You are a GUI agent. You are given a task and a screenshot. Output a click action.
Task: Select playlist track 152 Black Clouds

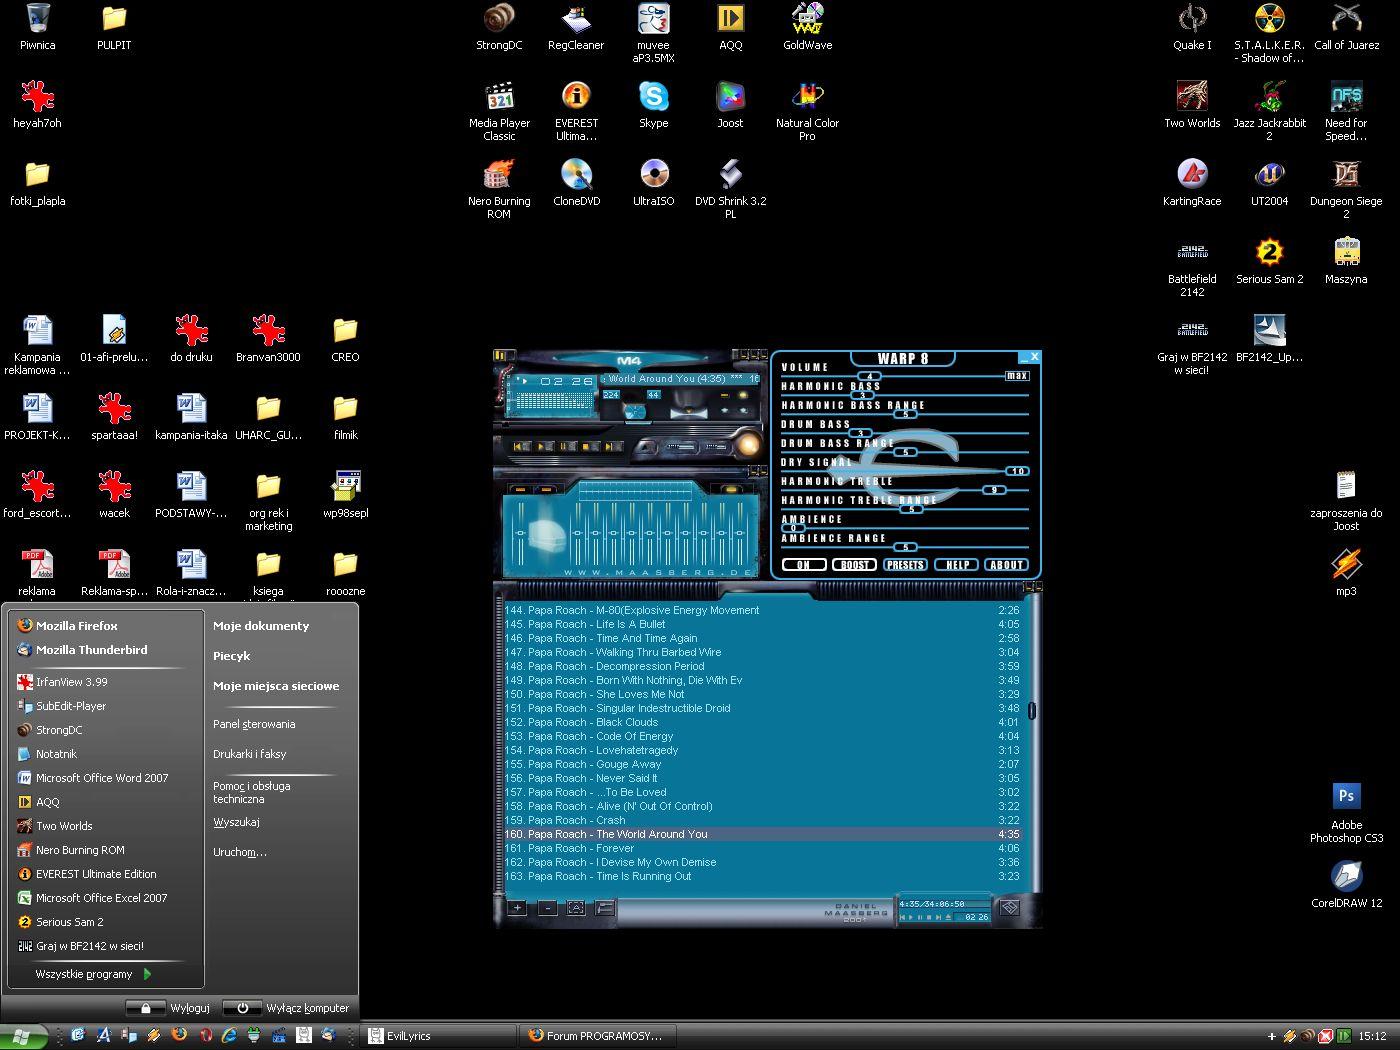tap(762, 722)
